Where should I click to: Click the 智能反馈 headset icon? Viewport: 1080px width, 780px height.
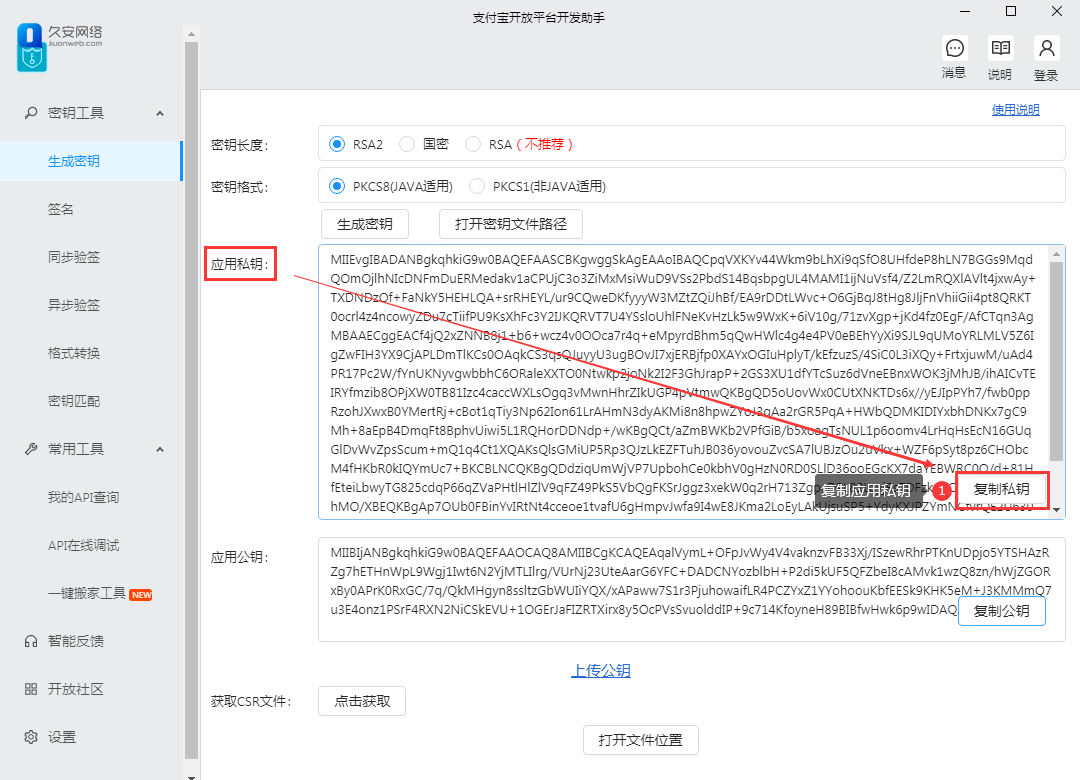click(31, 642)
